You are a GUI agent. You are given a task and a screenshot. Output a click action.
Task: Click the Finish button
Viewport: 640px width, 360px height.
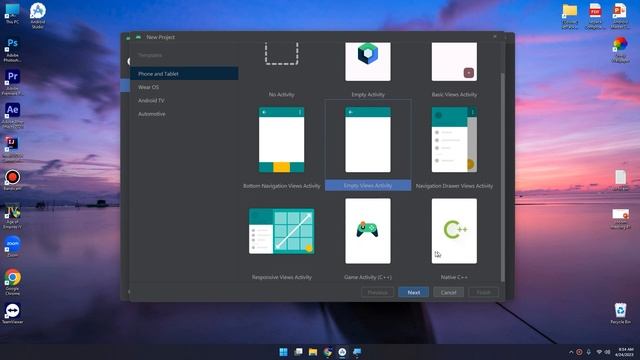pos(484,292)
